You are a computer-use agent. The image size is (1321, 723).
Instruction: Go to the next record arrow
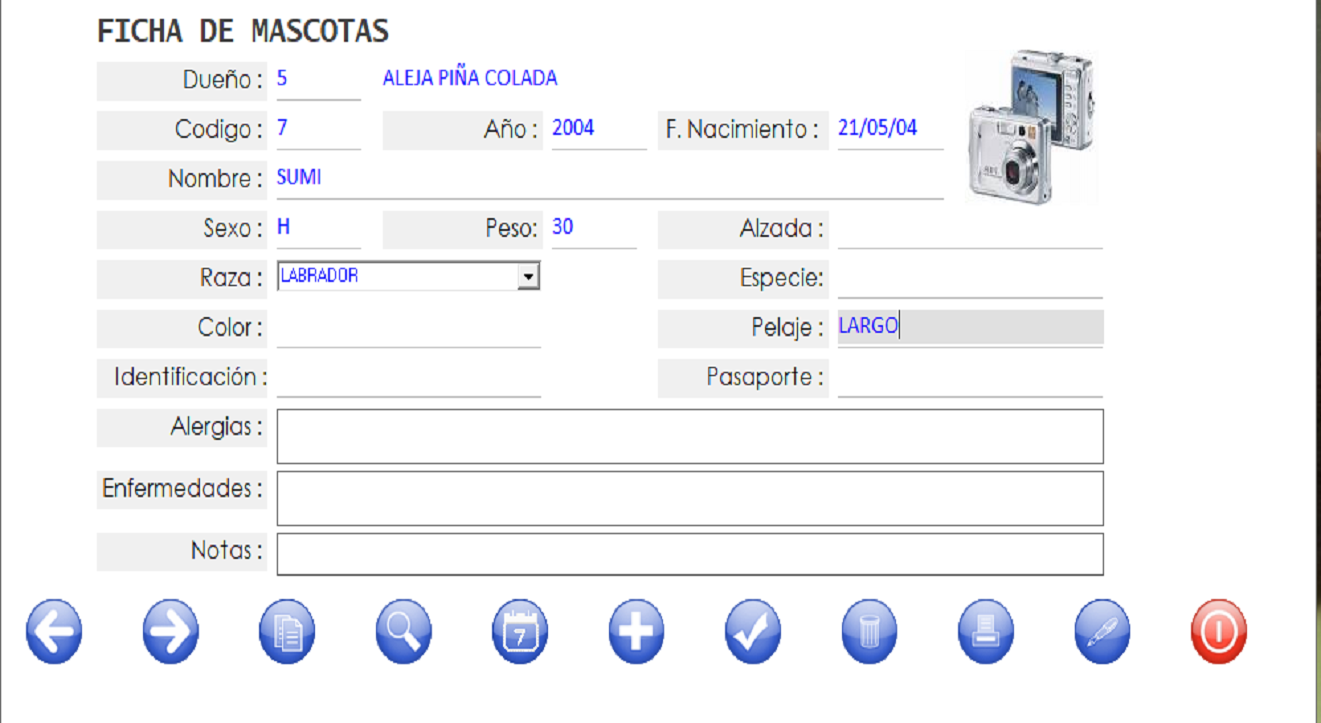point(171,632)
